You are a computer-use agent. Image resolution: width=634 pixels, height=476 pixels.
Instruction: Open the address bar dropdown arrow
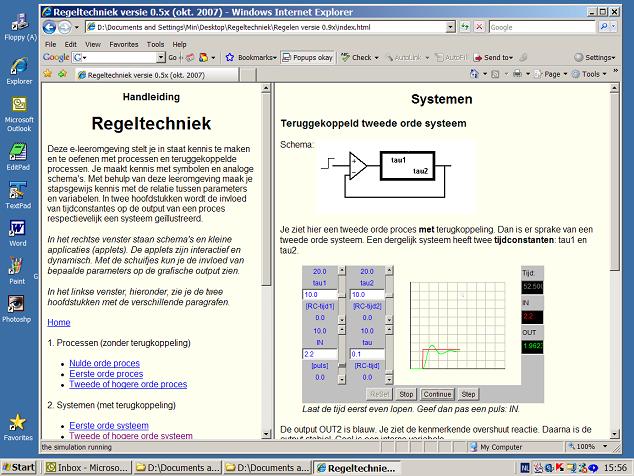pos(450,27)
